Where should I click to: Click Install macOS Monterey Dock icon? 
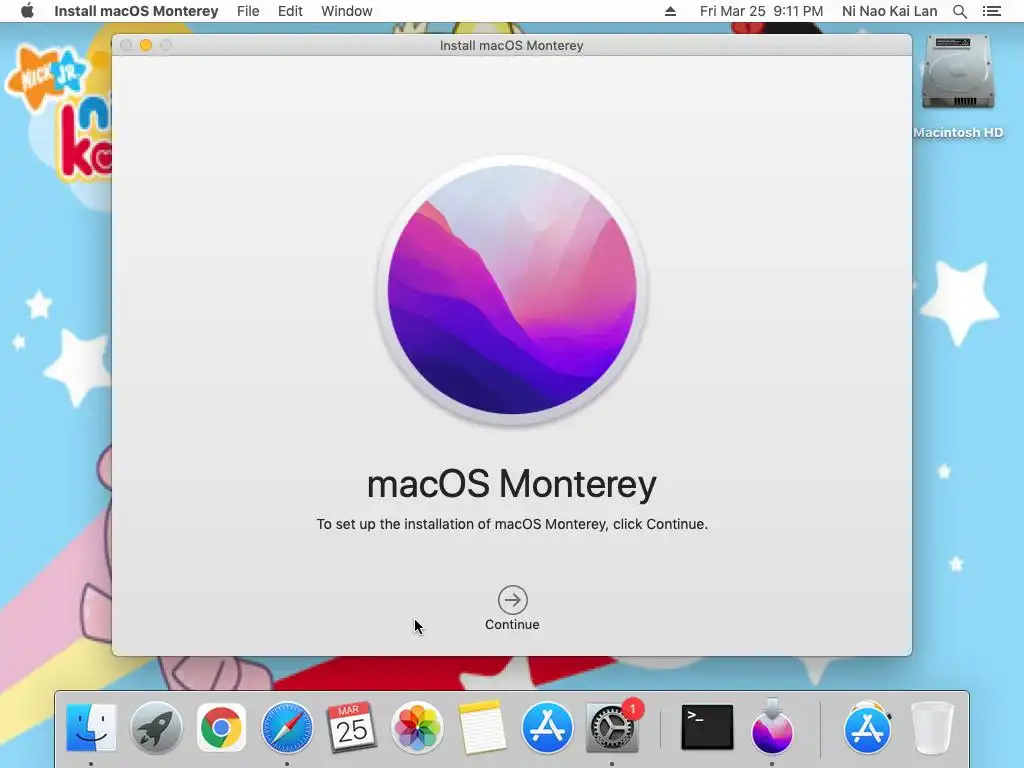pos(772,728)
